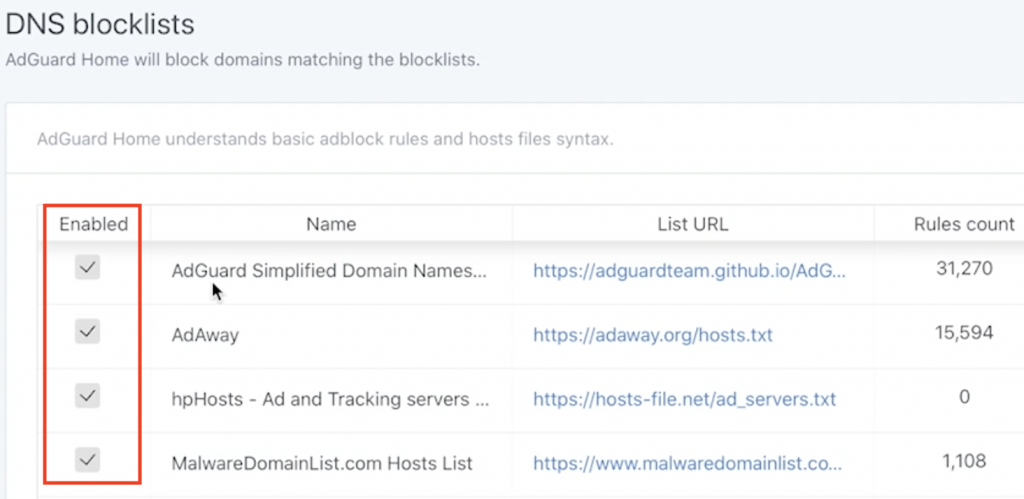
Task: Click the 0 rules count for hpHosts
Action: (x=965, y=396)
